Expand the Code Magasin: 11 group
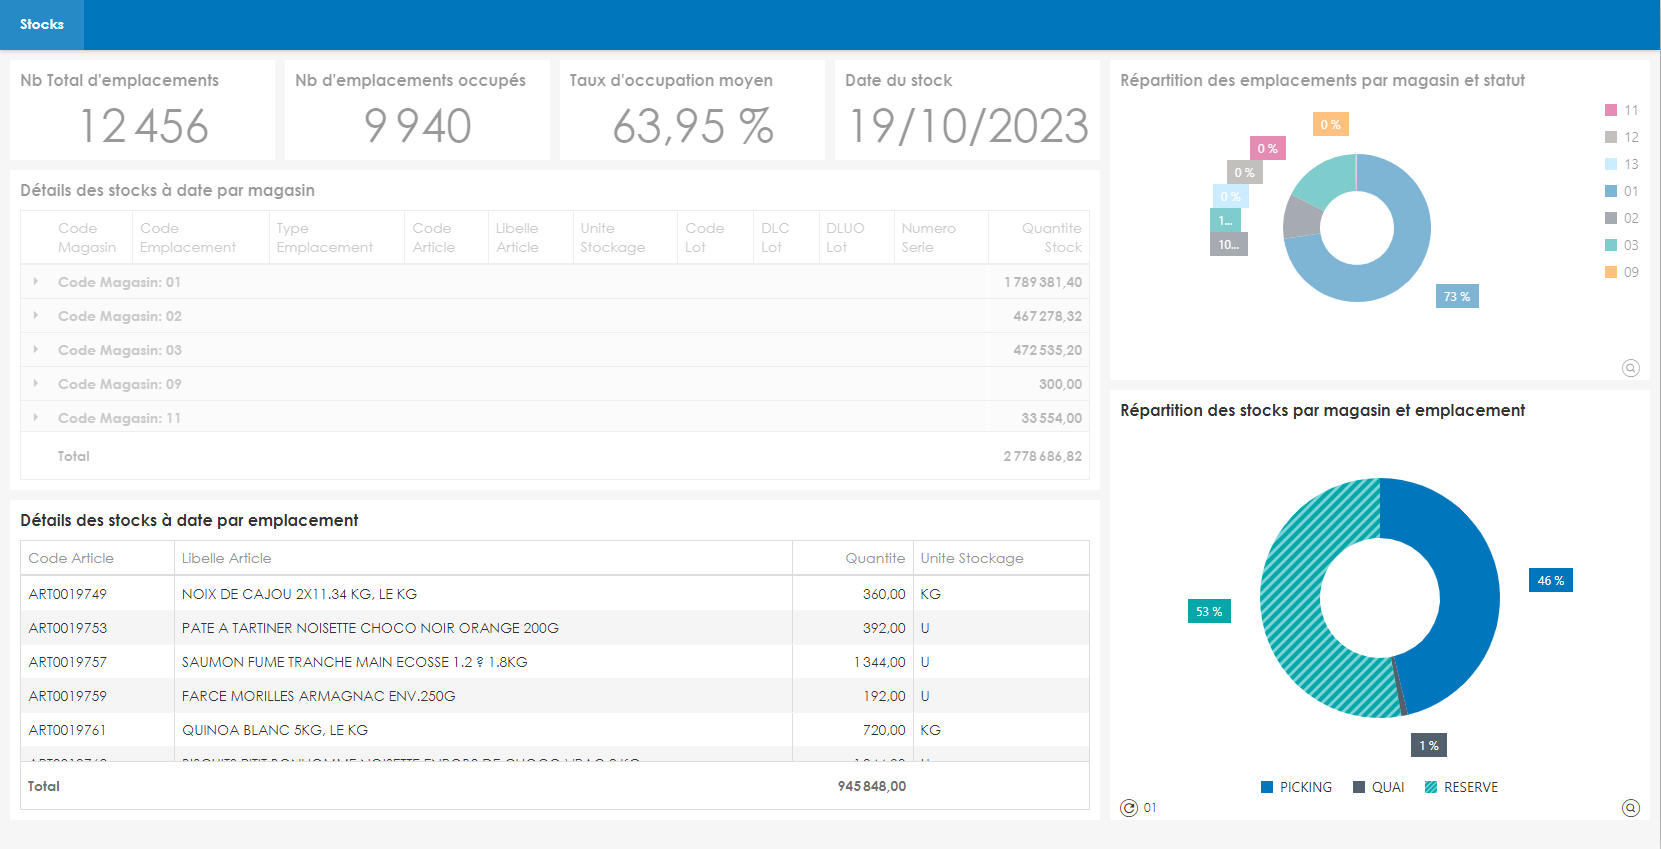Screen dimensions: 1661x849 [36, 418]
